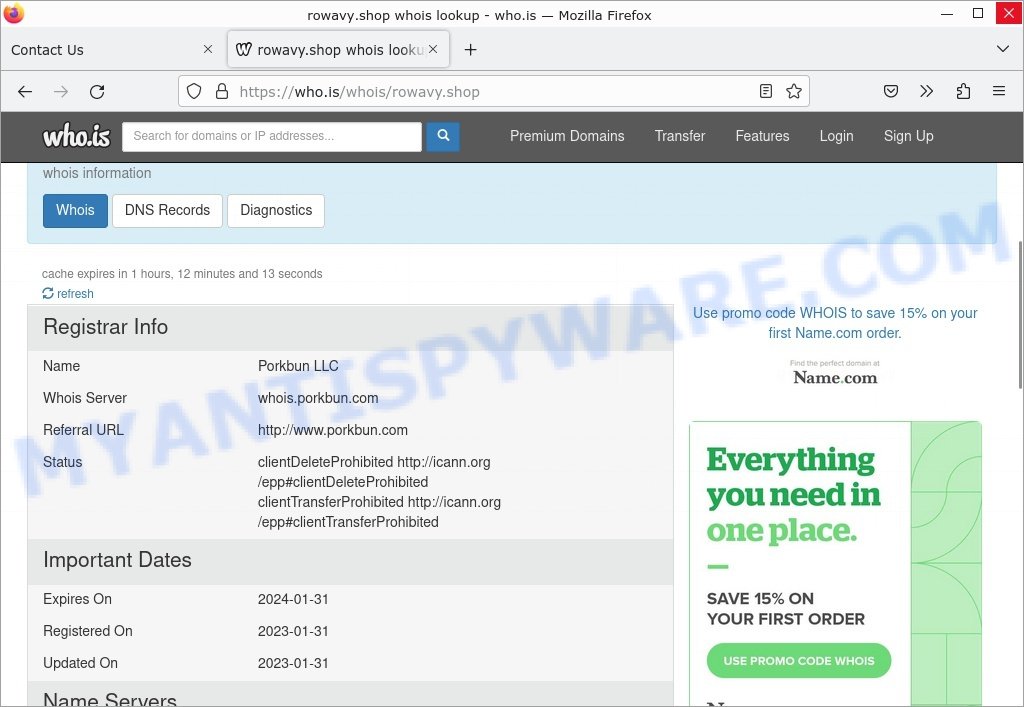This screenshot has height=707, width=1024.
Task: Click the blue search magnifier button
Action: (x=443, y=136)
